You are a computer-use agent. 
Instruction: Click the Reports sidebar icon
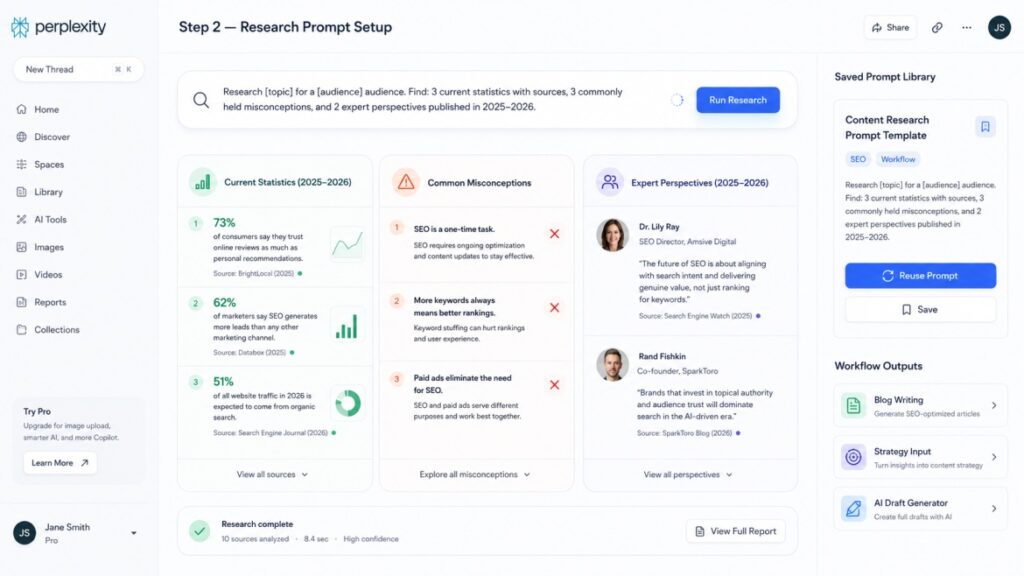pos(22,302)
